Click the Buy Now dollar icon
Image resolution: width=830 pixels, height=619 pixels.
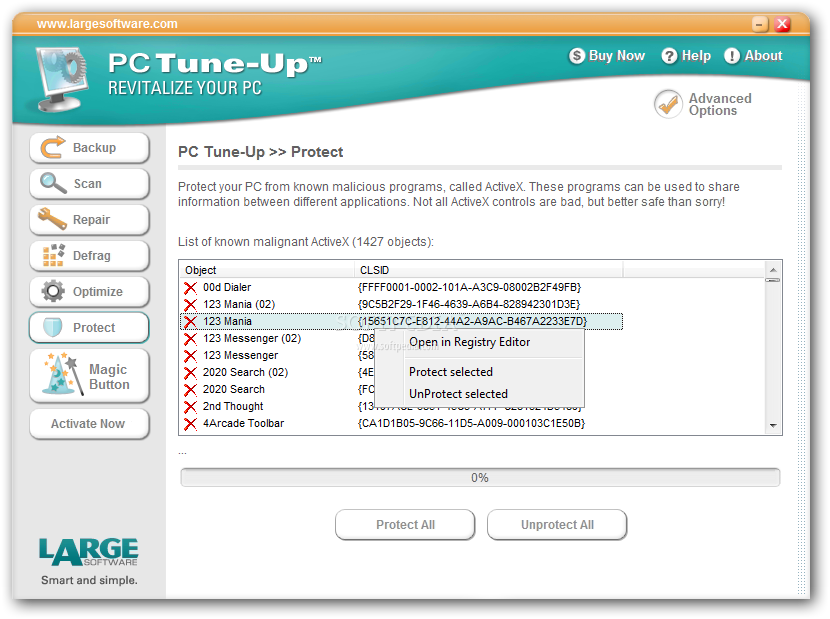coord(576,56)
